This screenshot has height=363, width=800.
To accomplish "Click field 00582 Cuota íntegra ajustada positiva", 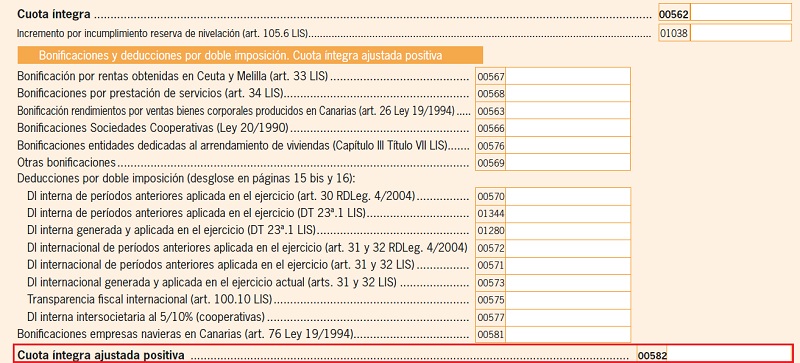I will pos(730,355).
